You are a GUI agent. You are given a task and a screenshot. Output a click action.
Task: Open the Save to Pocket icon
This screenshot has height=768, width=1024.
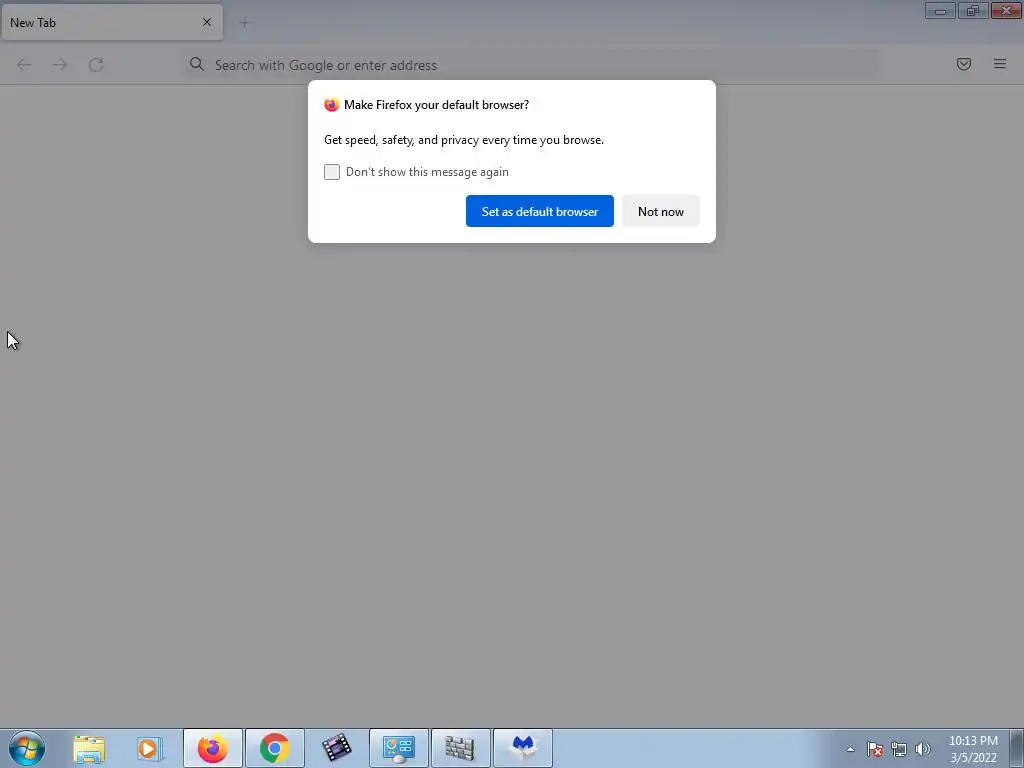point(963,64)
